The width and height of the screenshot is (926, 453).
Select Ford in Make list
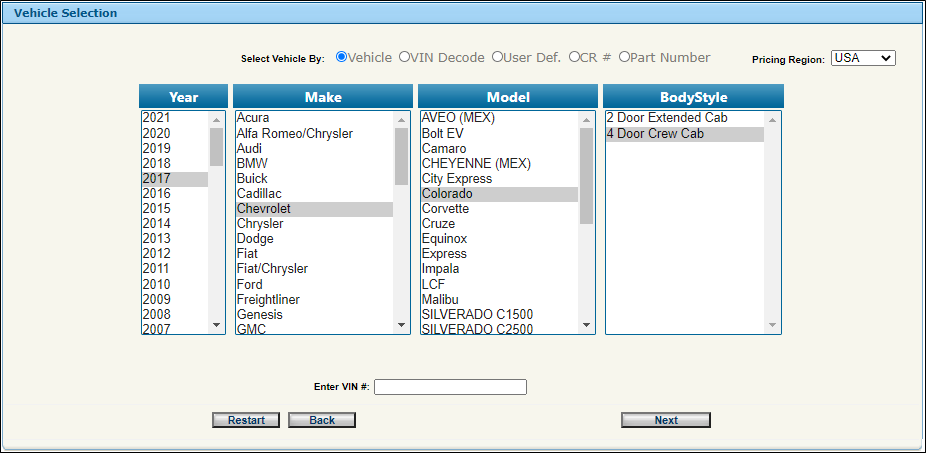coord(314,284)
